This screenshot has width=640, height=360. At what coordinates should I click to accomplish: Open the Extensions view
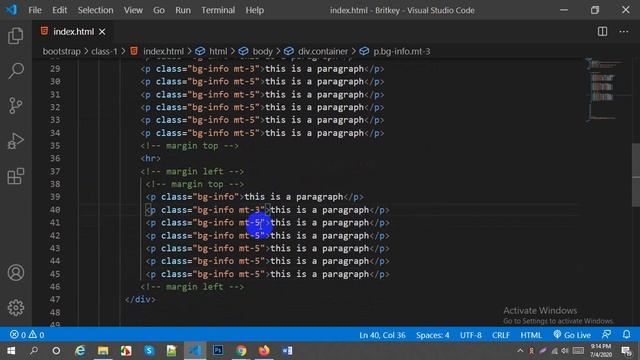tap(16, 176)
